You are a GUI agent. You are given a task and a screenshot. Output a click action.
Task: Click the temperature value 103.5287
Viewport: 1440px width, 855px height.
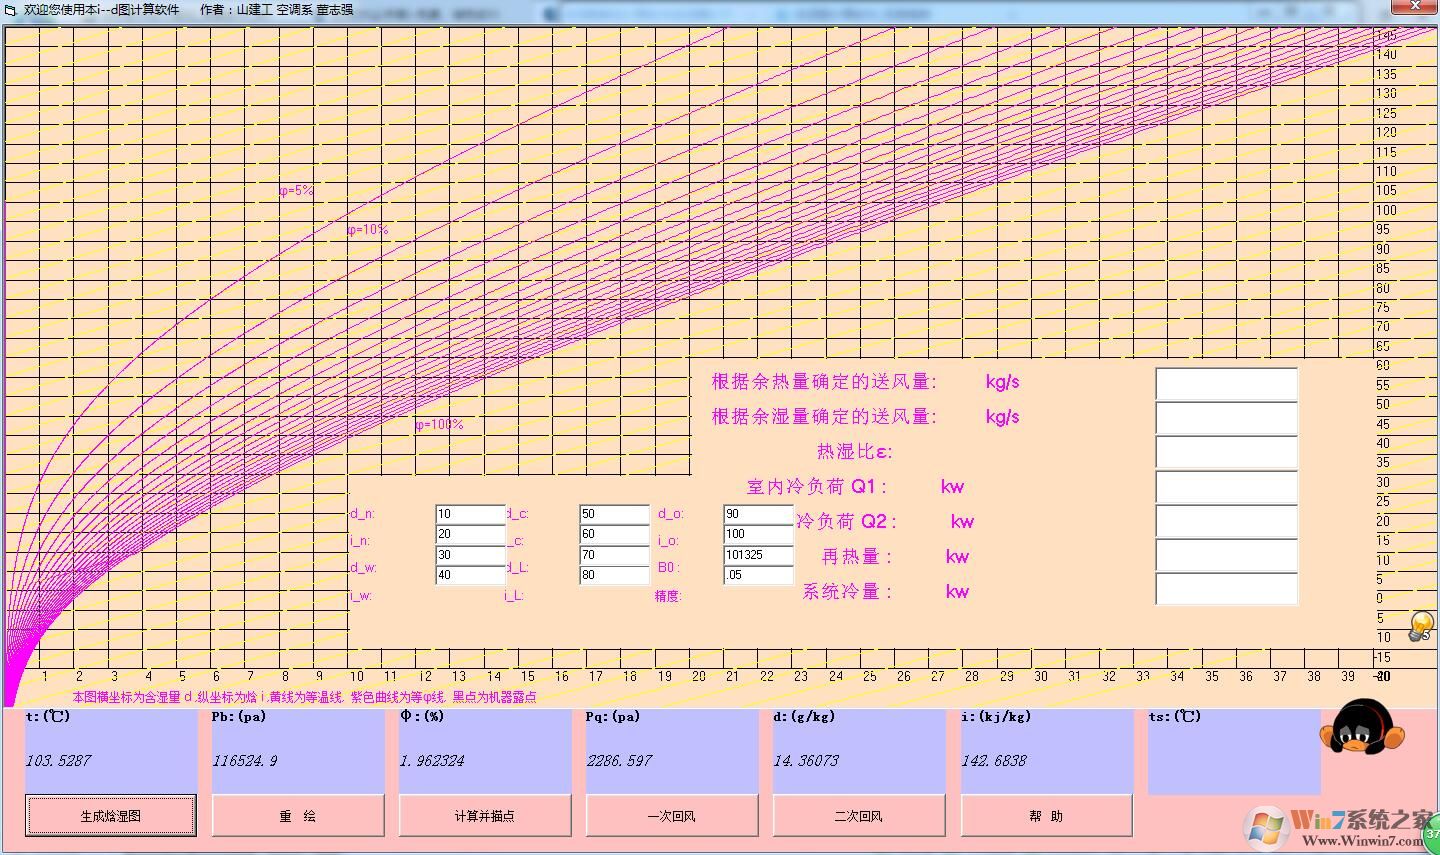(58, 761)
